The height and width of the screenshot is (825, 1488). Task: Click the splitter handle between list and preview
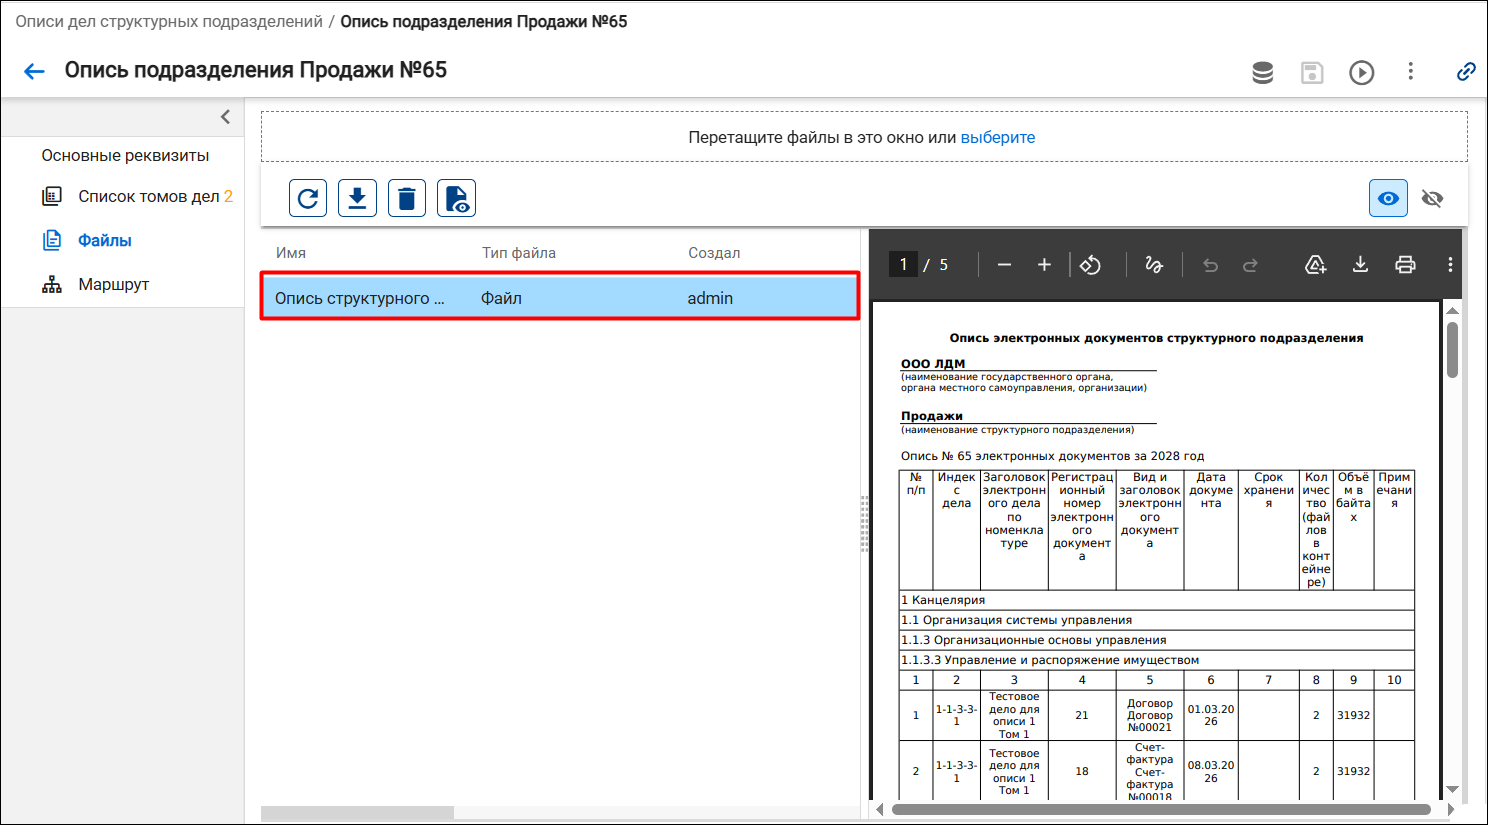(x=864, y=524)
